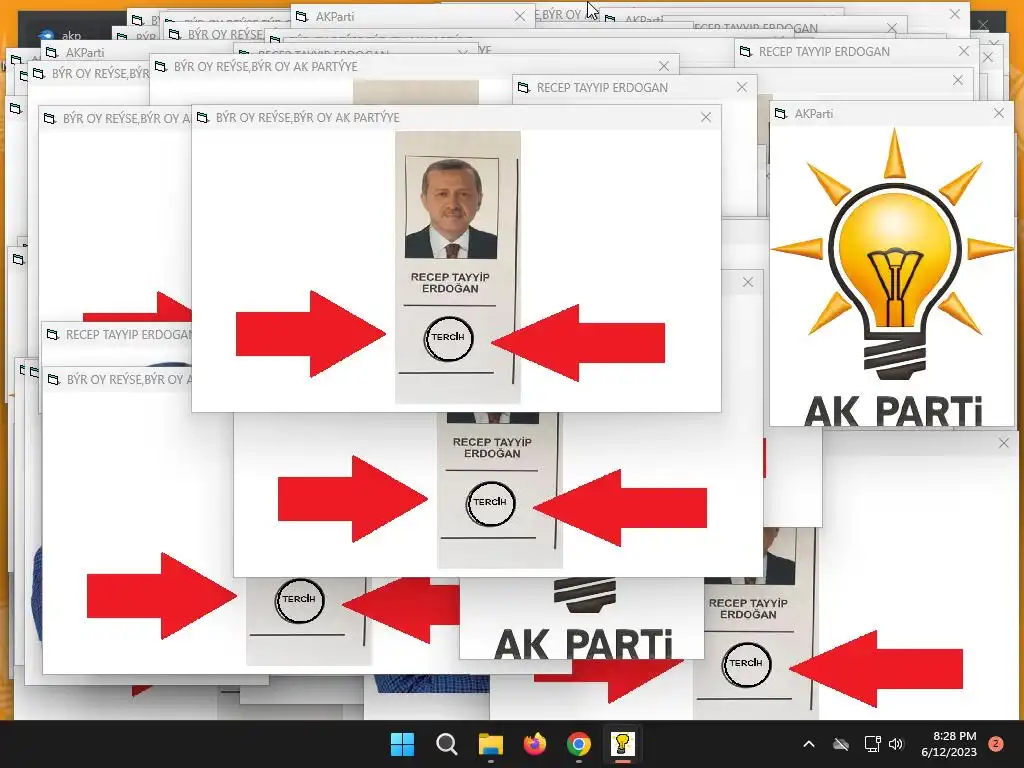Click the lightbulb logo in AKParti window

tap(893, 255)
